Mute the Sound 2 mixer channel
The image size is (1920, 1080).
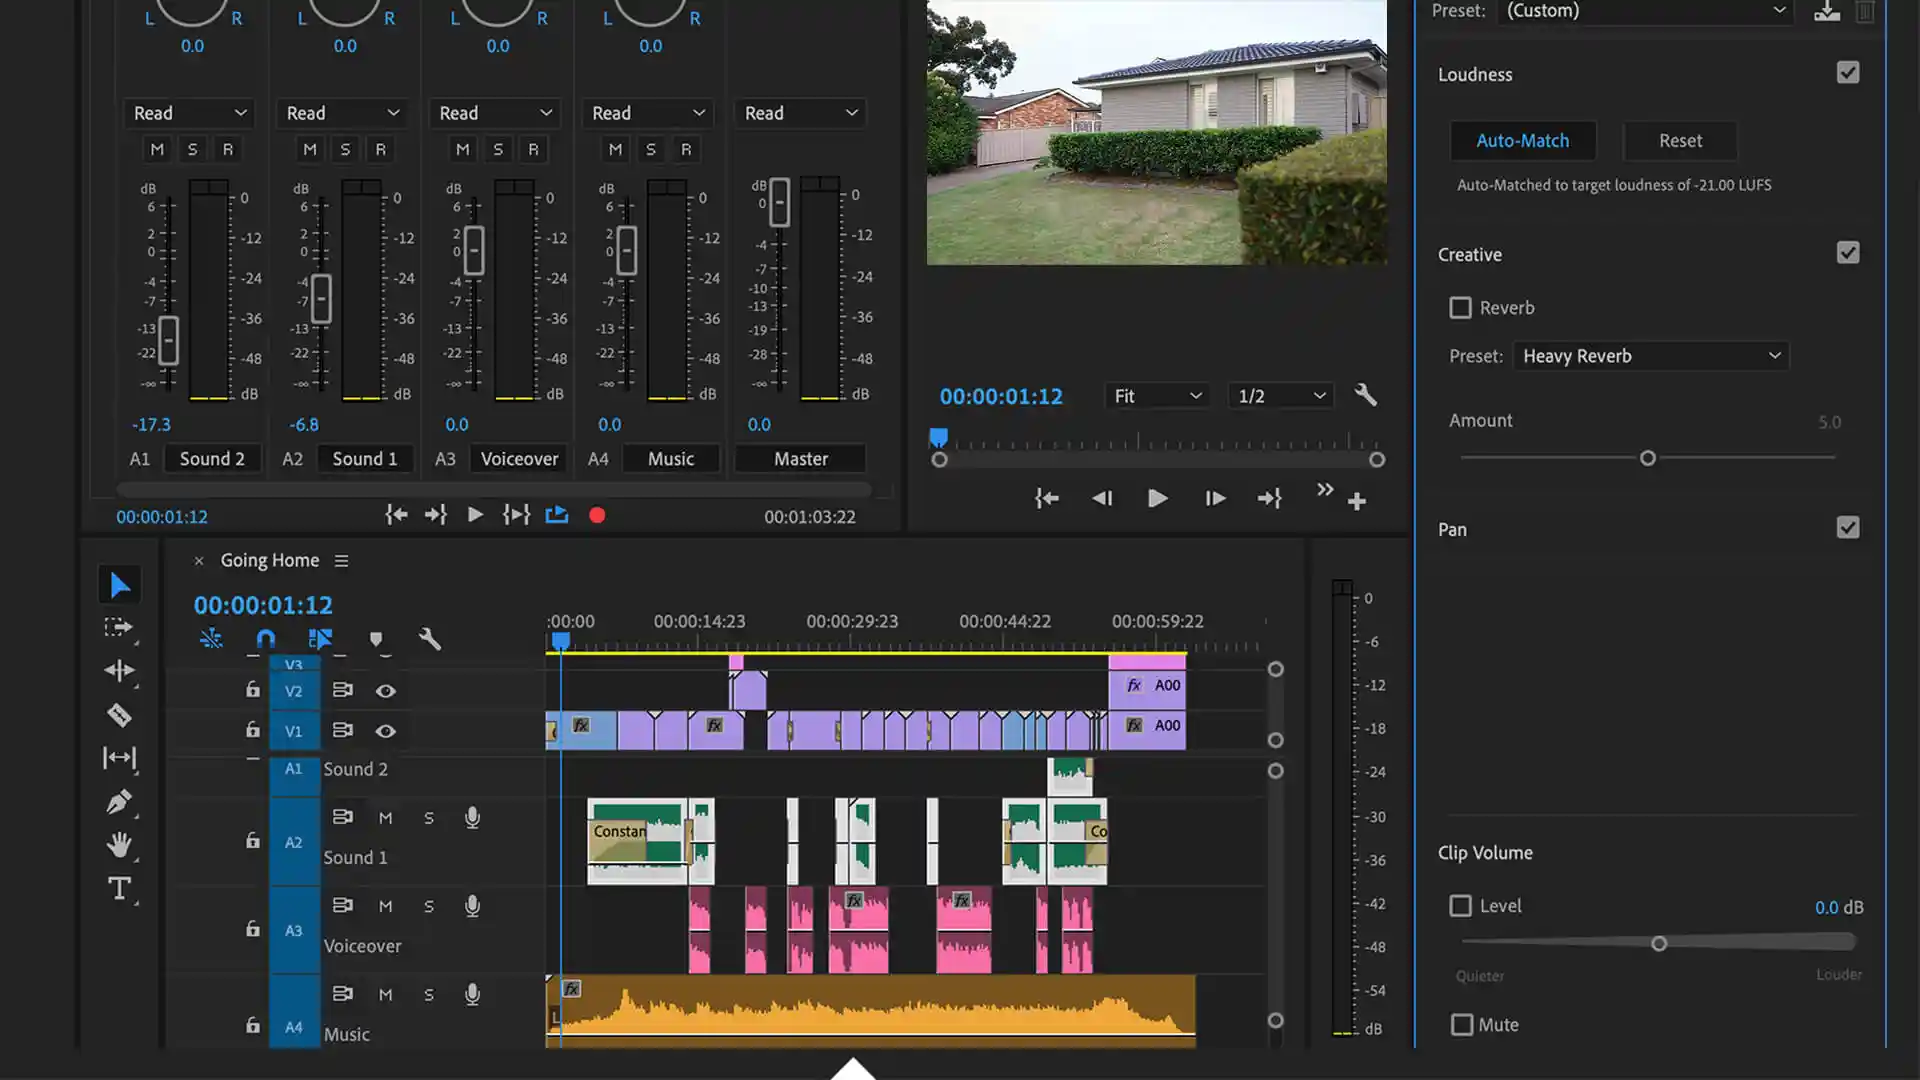157,149
